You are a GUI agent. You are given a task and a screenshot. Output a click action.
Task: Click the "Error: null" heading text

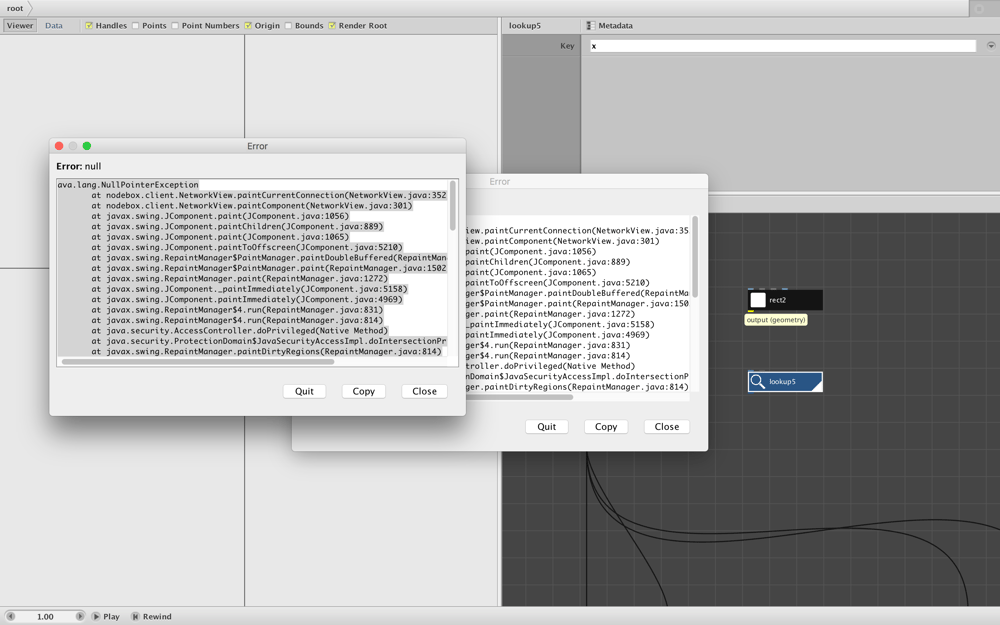(78, 166)
